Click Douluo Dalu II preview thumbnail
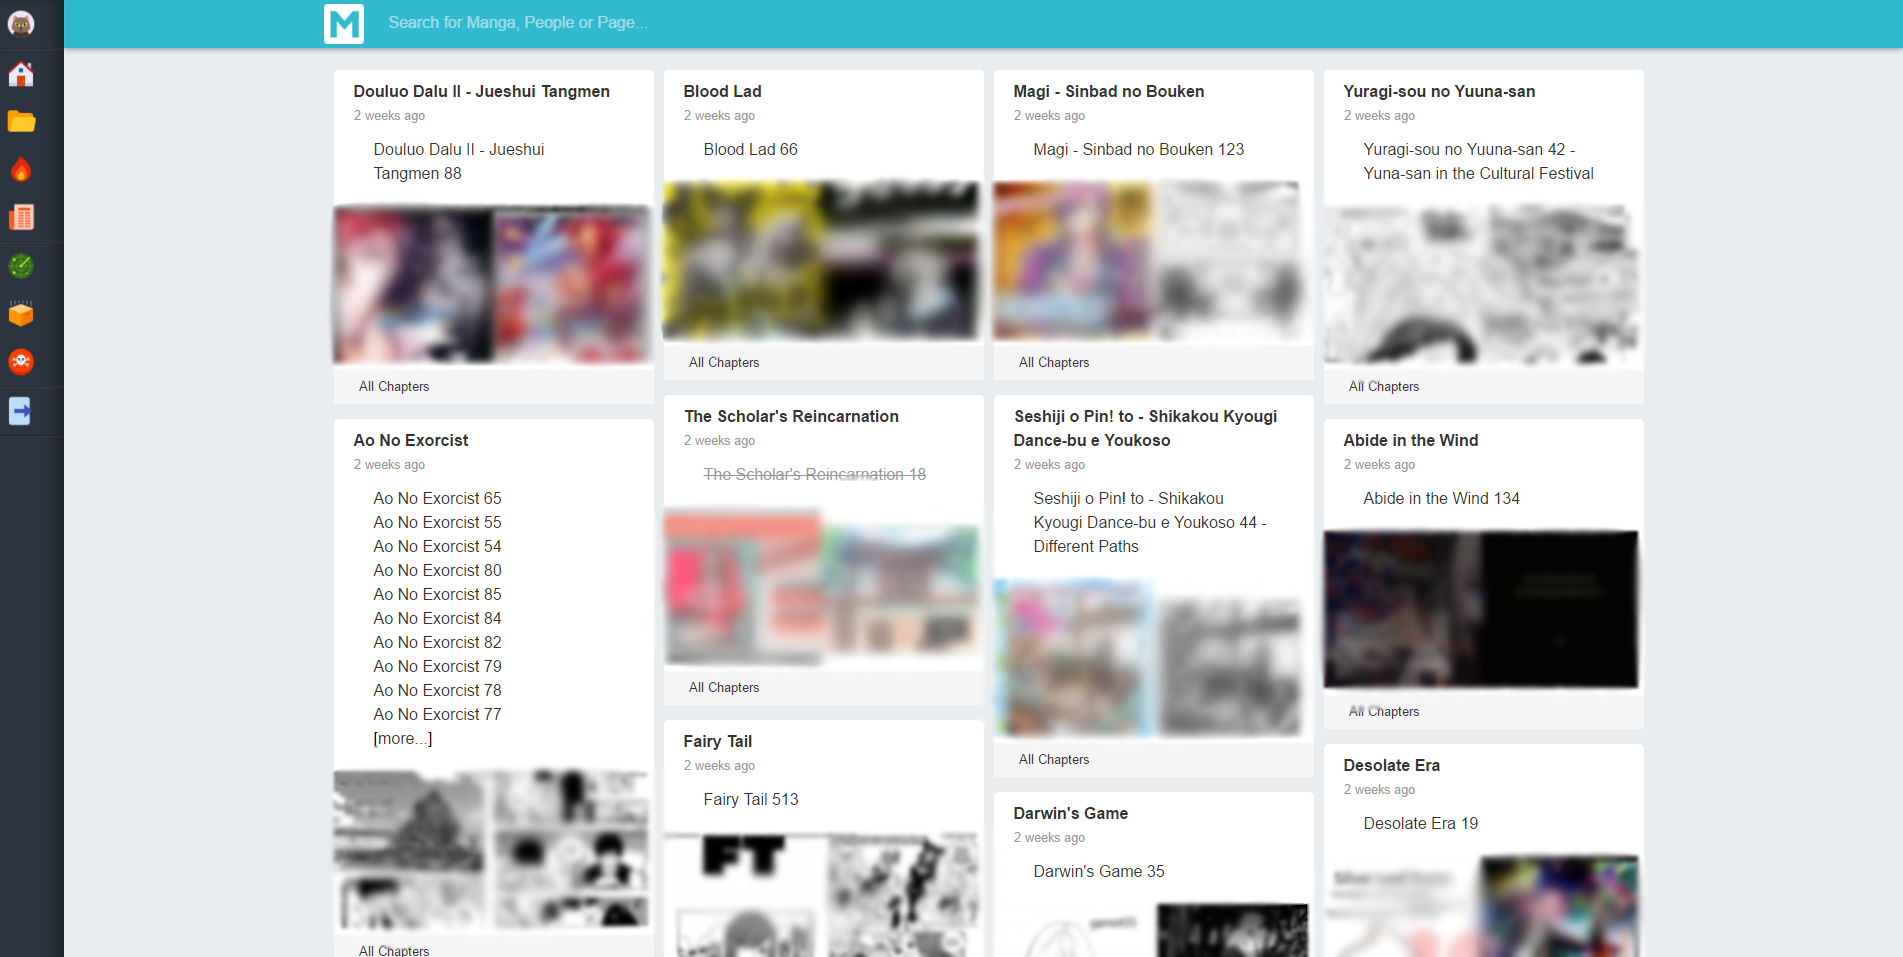This screenshot has height=957, width=1903. (x=492, y=285)
